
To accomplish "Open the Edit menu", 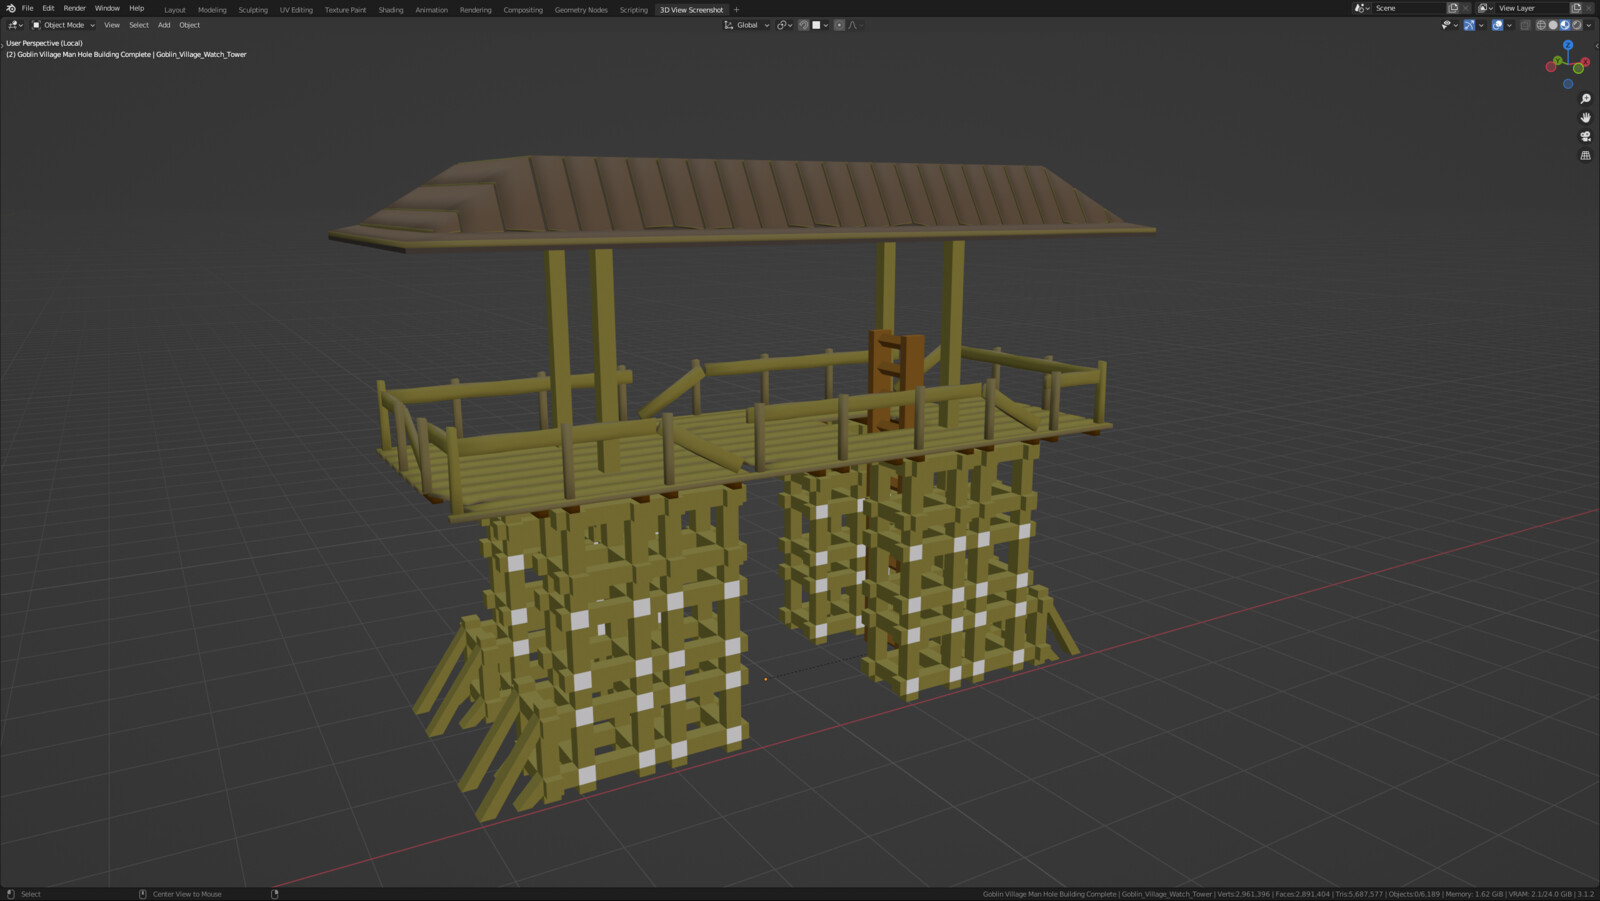I will tap(48, 8).
